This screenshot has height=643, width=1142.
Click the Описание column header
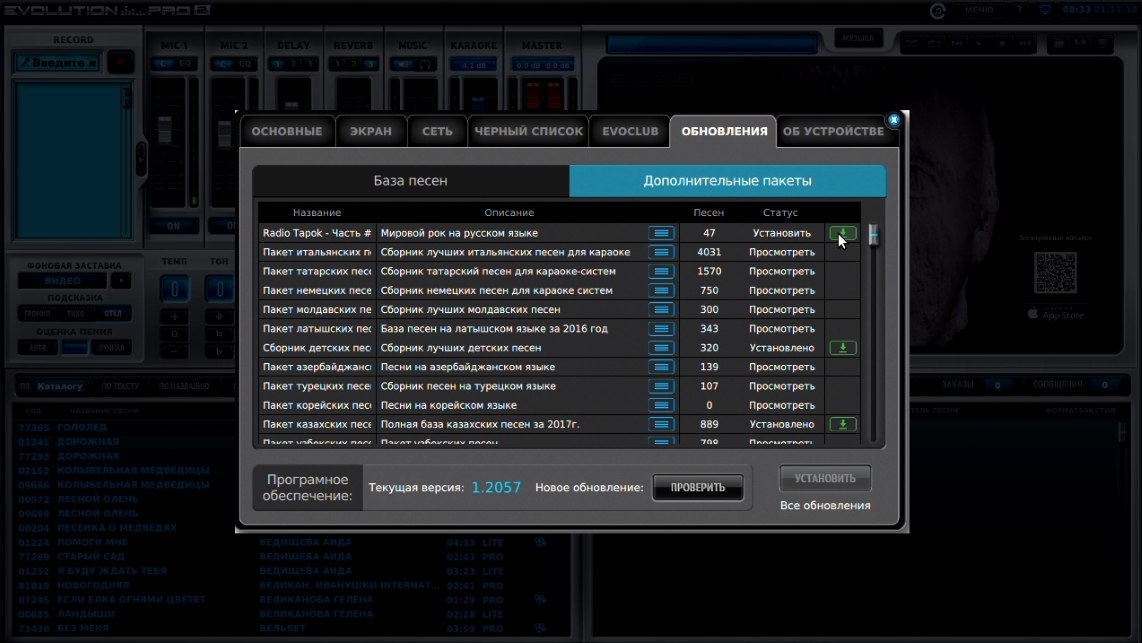coord(509,213)
